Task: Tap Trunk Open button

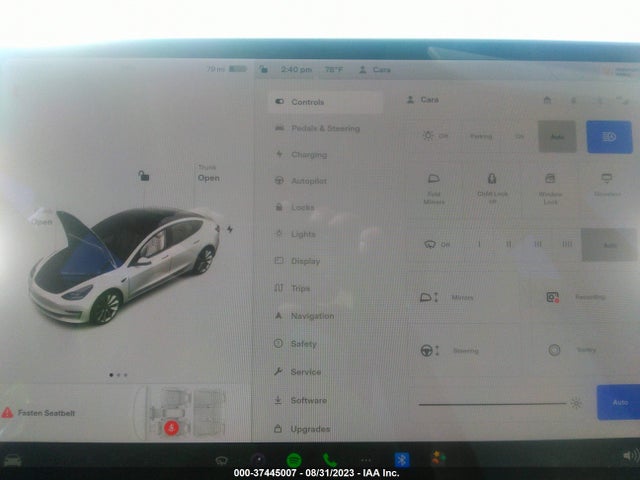Action: point(208,174)
